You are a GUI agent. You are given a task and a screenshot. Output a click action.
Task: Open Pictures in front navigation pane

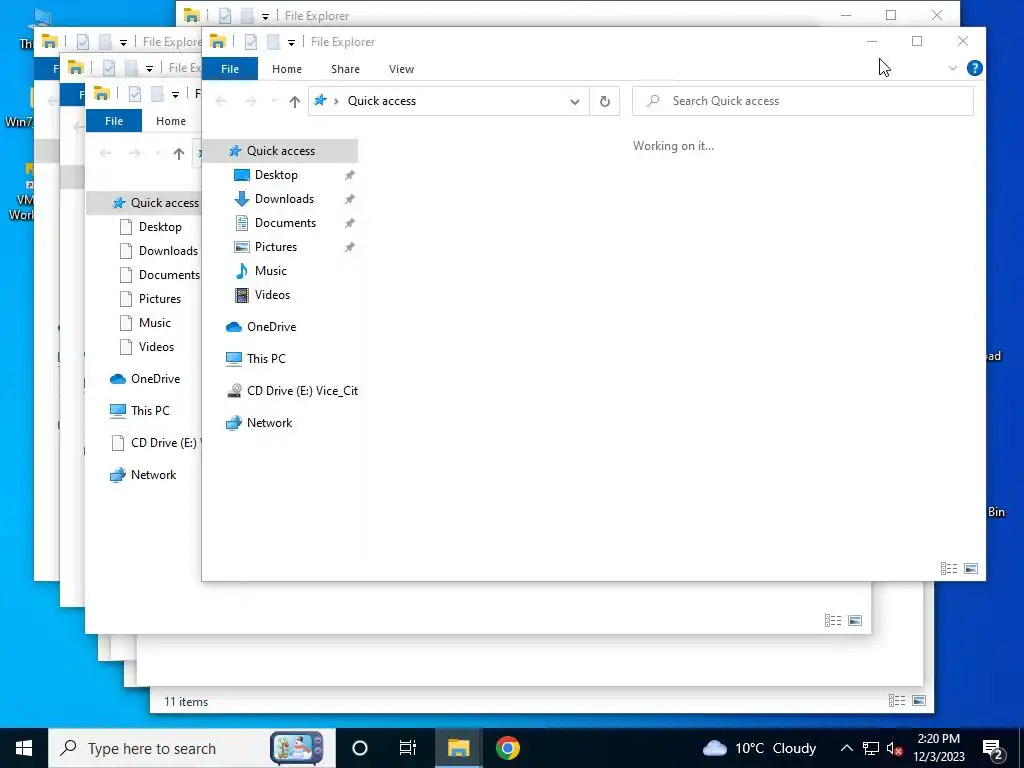click(x=276, y=247)
